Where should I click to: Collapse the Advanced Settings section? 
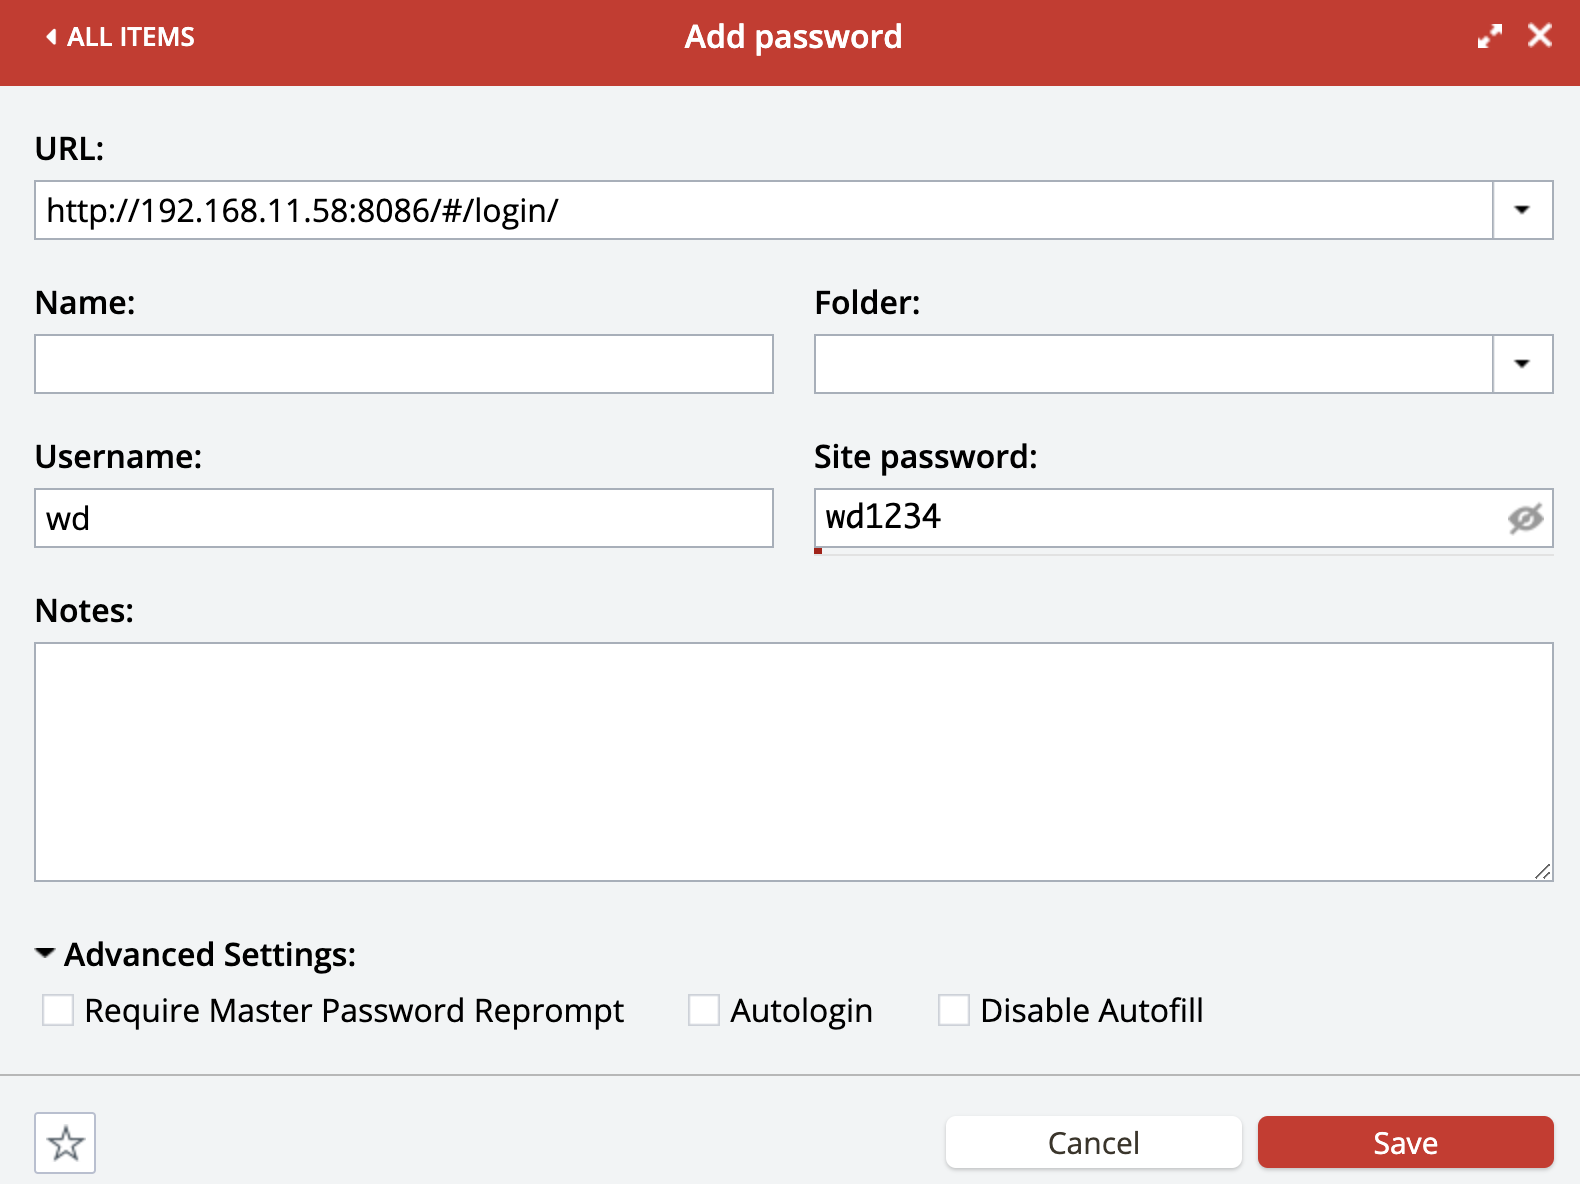[x=45, y=954]
